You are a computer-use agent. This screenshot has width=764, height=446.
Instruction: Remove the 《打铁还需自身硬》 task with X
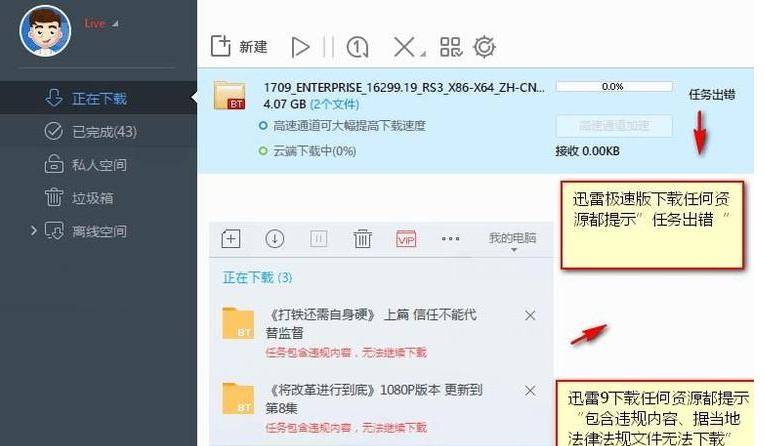point(530,315)
